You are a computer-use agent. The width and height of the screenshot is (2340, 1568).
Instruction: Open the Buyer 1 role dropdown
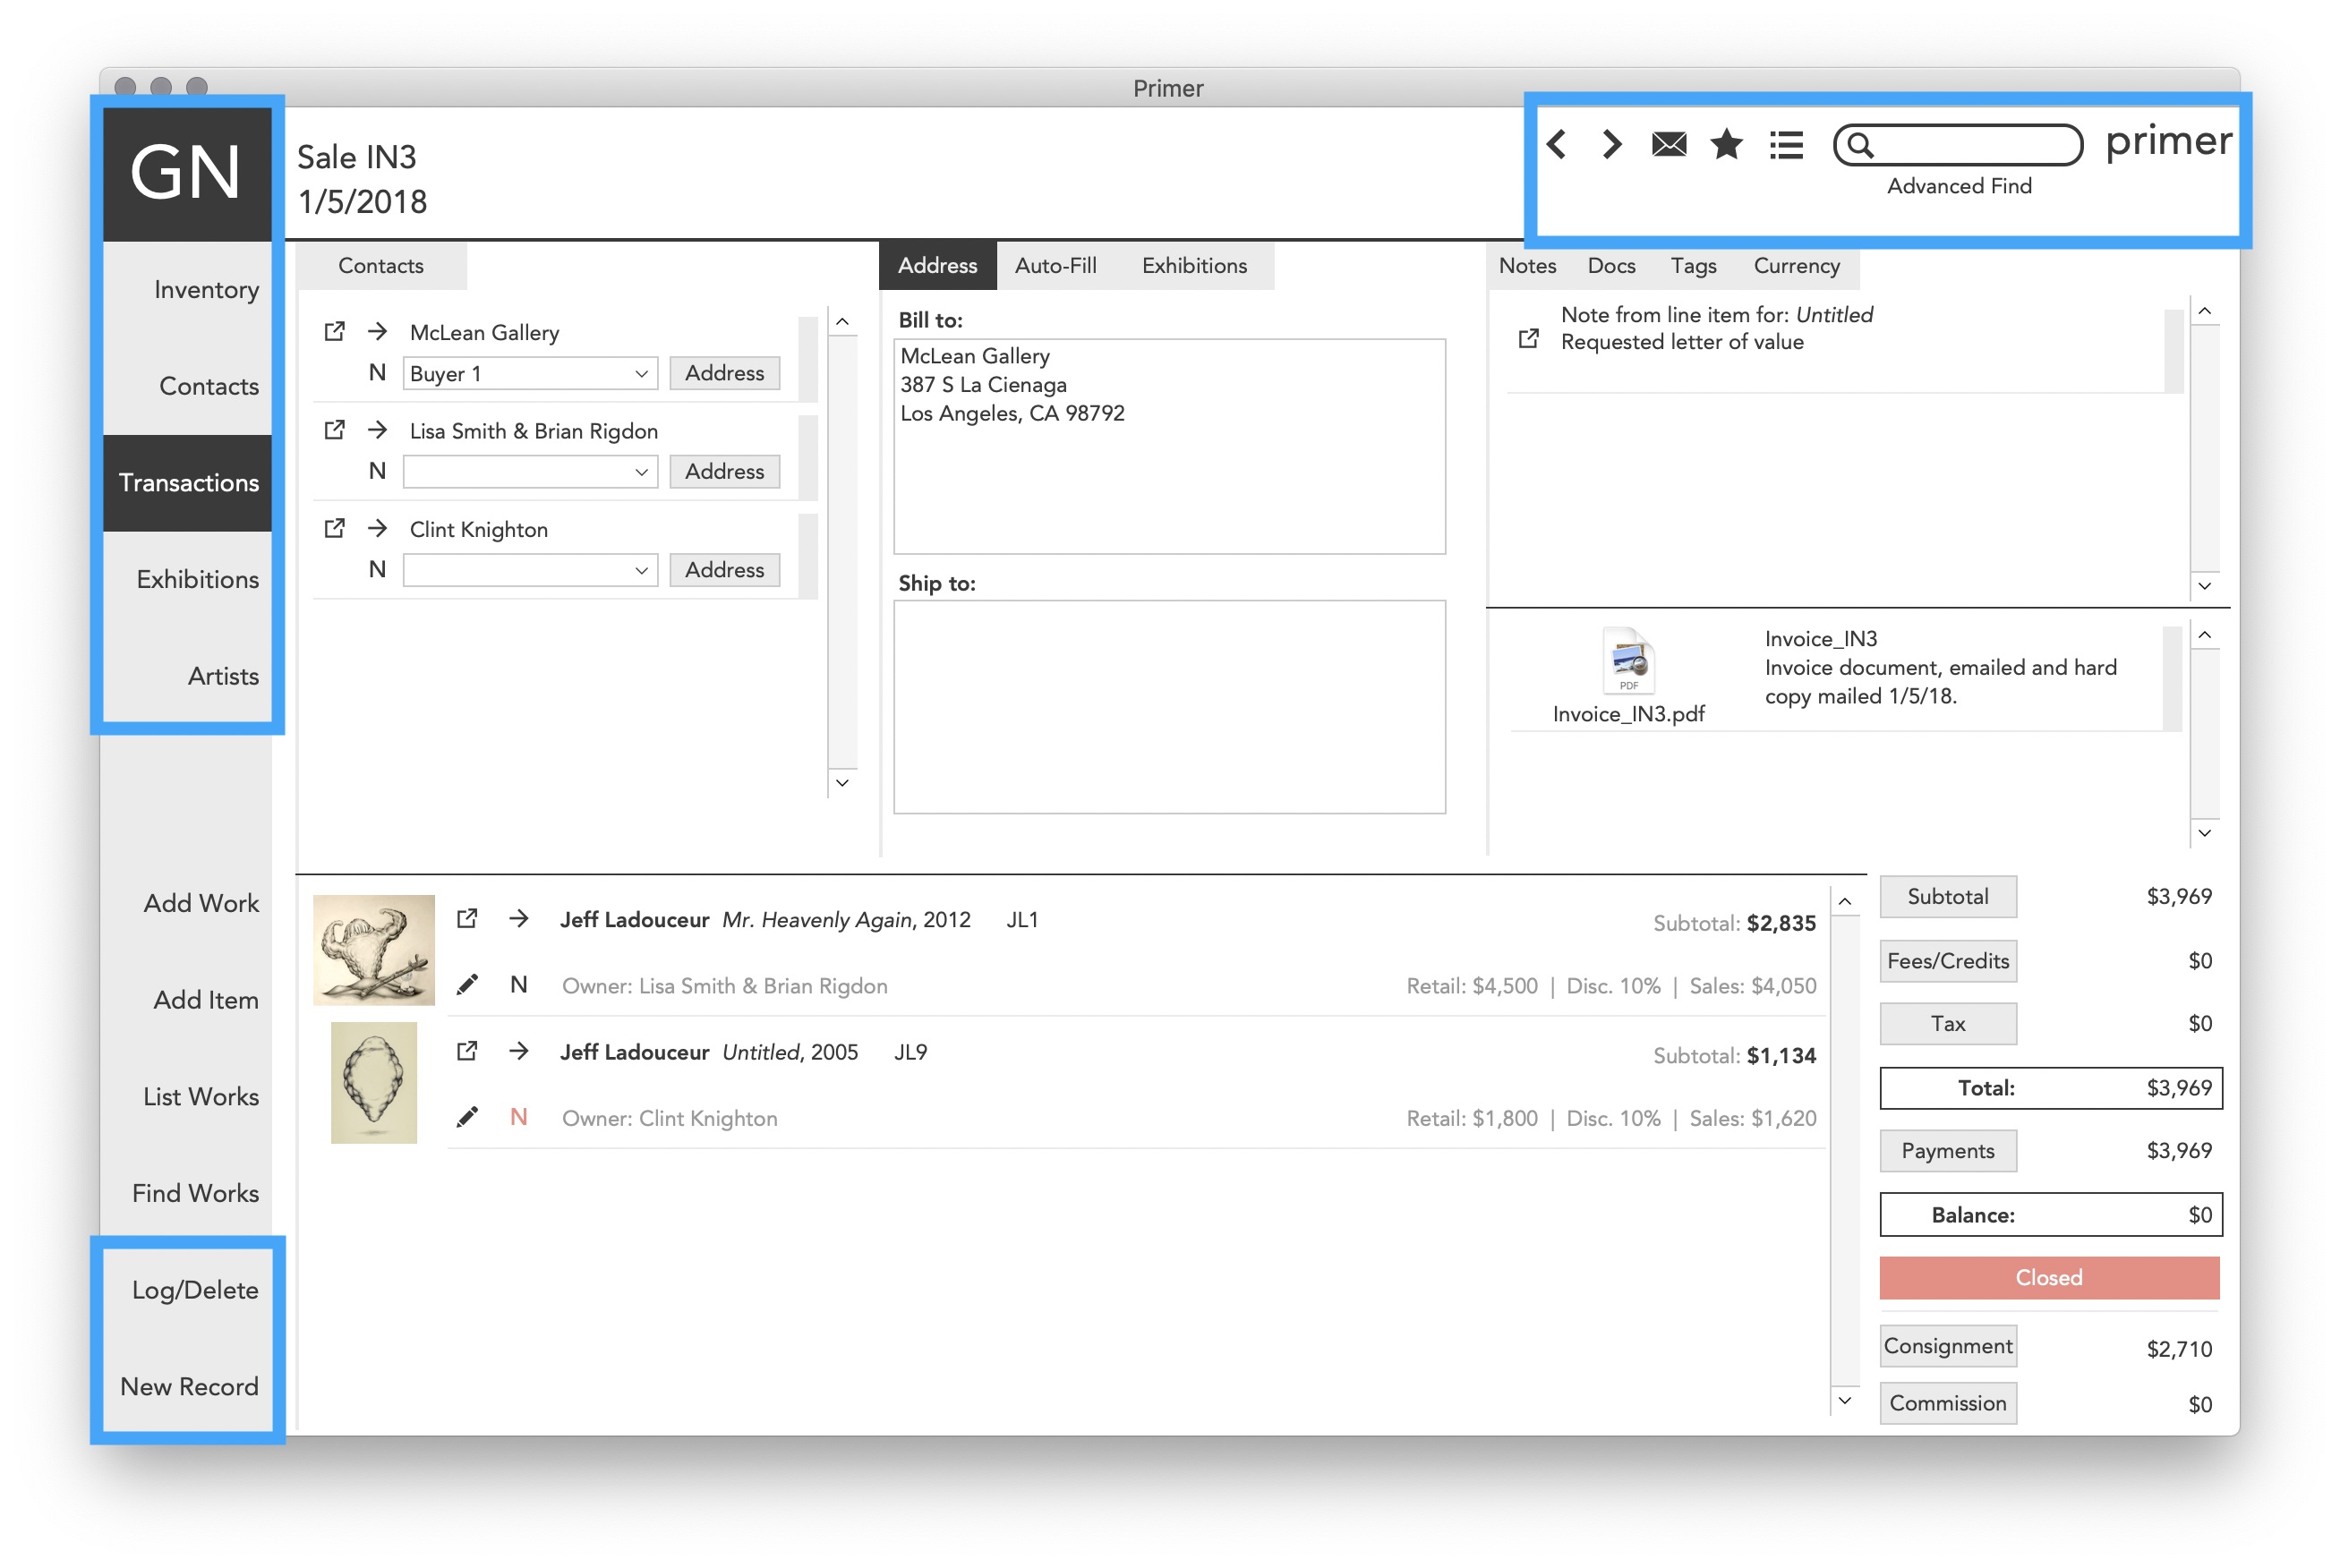coord(530,373)
